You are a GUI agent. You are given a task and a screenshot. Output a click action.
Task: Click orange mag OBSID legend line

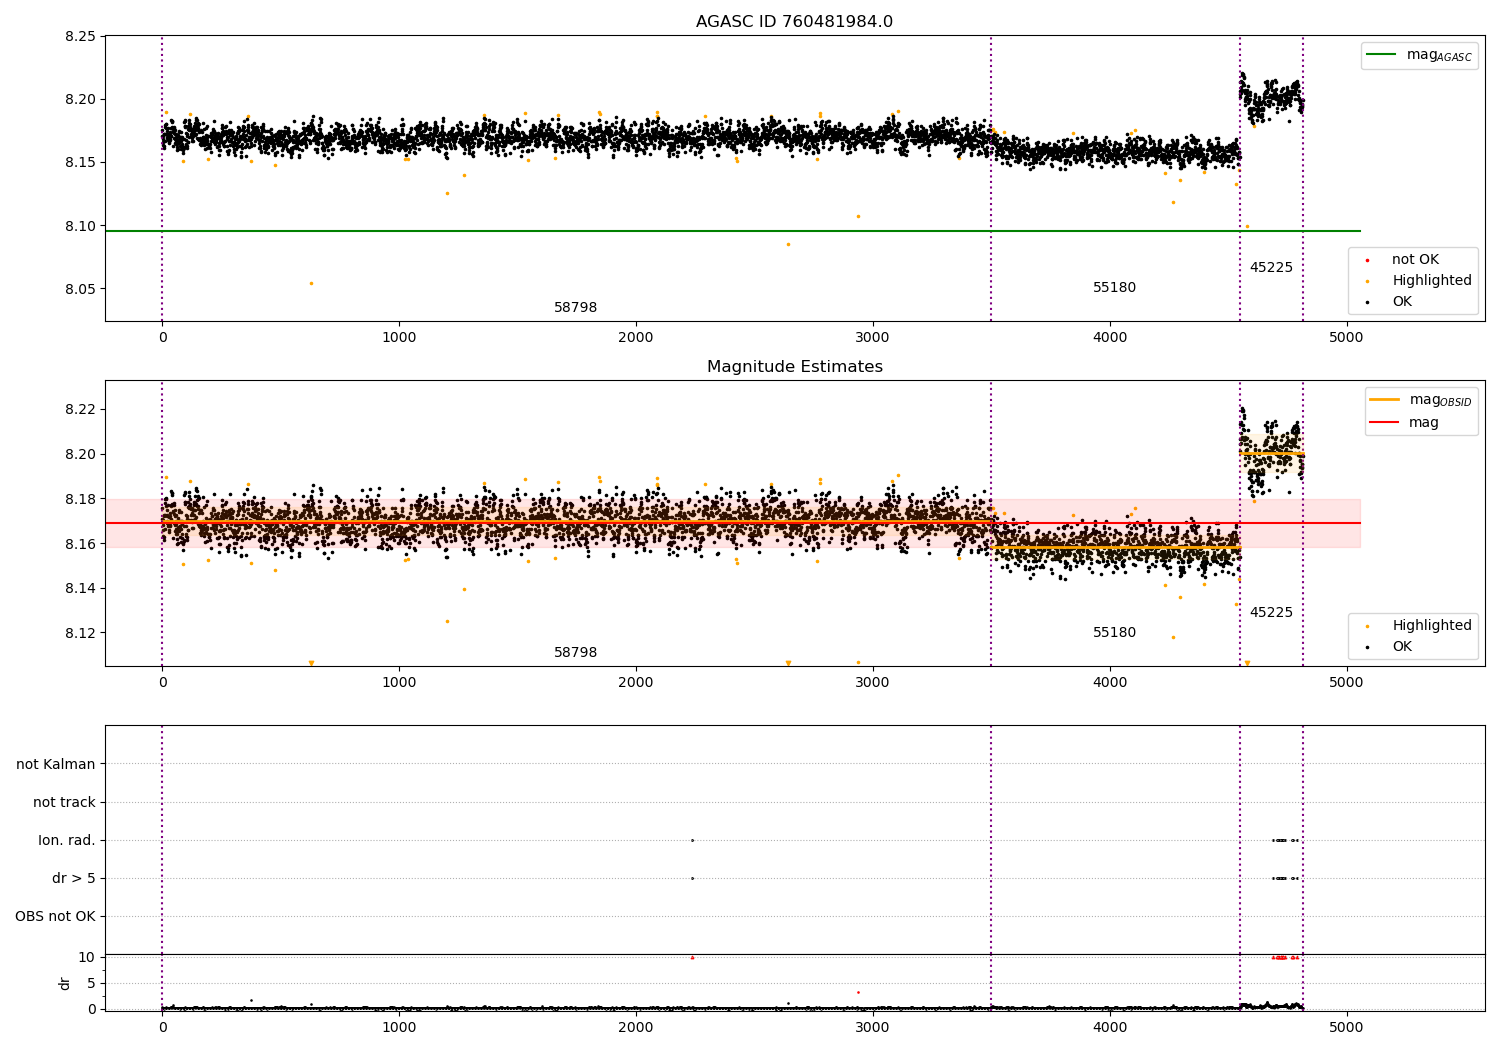(x=1384, y=400)
